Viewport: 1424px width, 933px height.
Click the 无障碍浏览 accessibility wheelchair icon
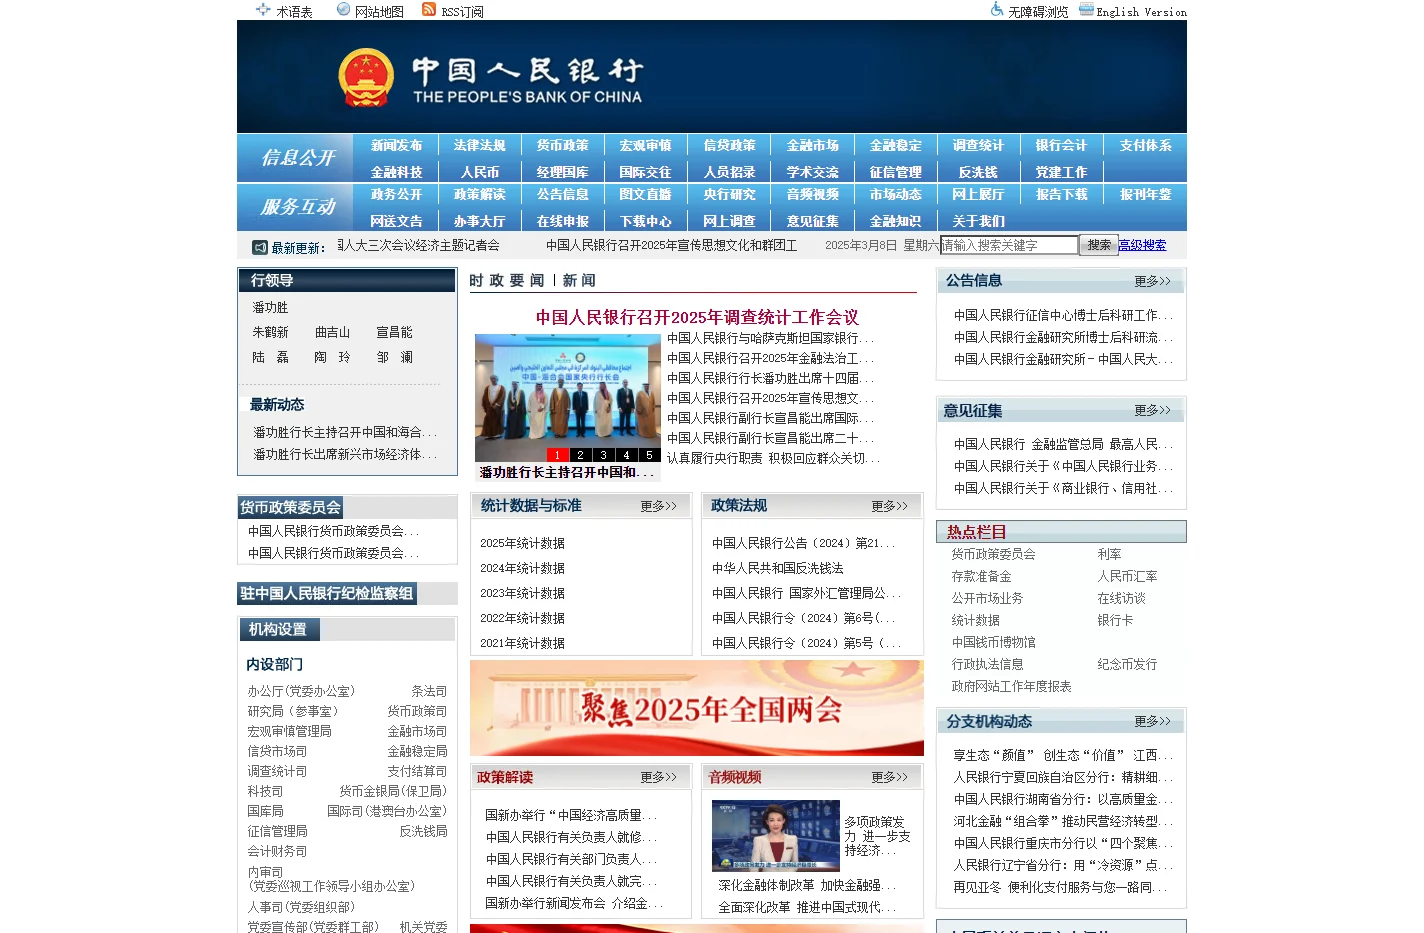tap(997, 9)
